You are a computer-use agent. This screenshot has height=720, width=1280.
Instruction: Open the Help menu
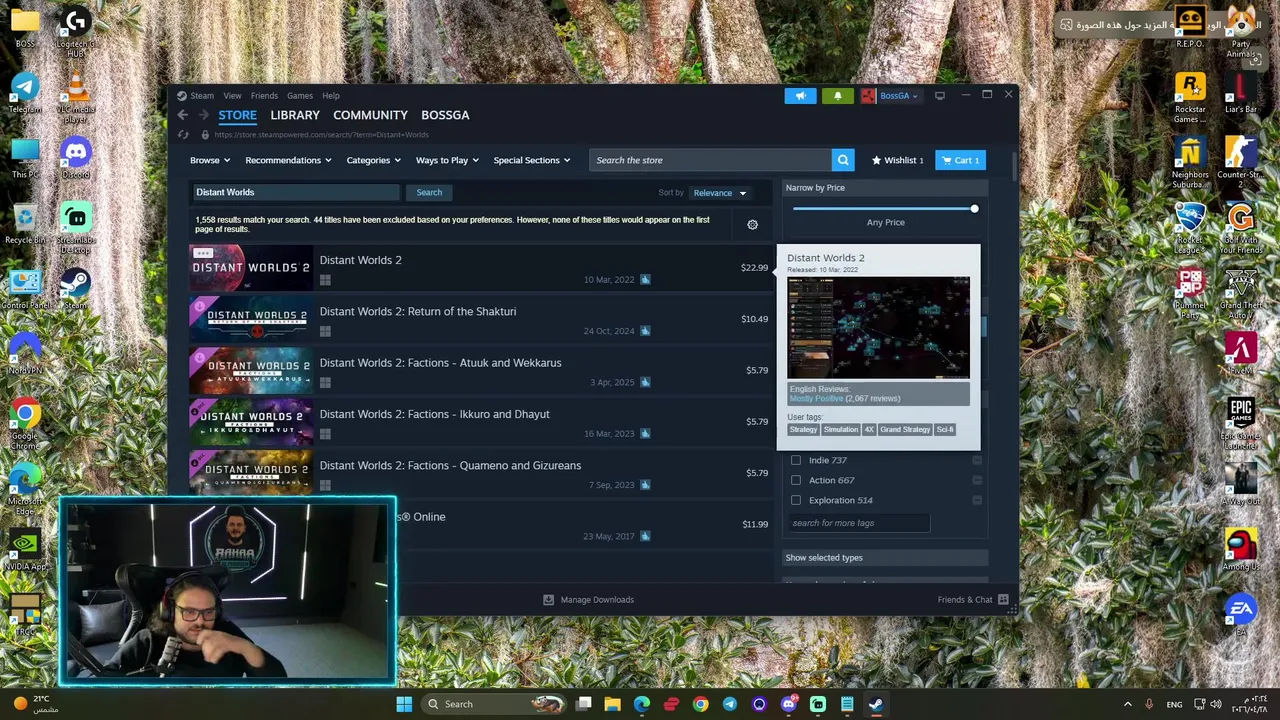331,96
